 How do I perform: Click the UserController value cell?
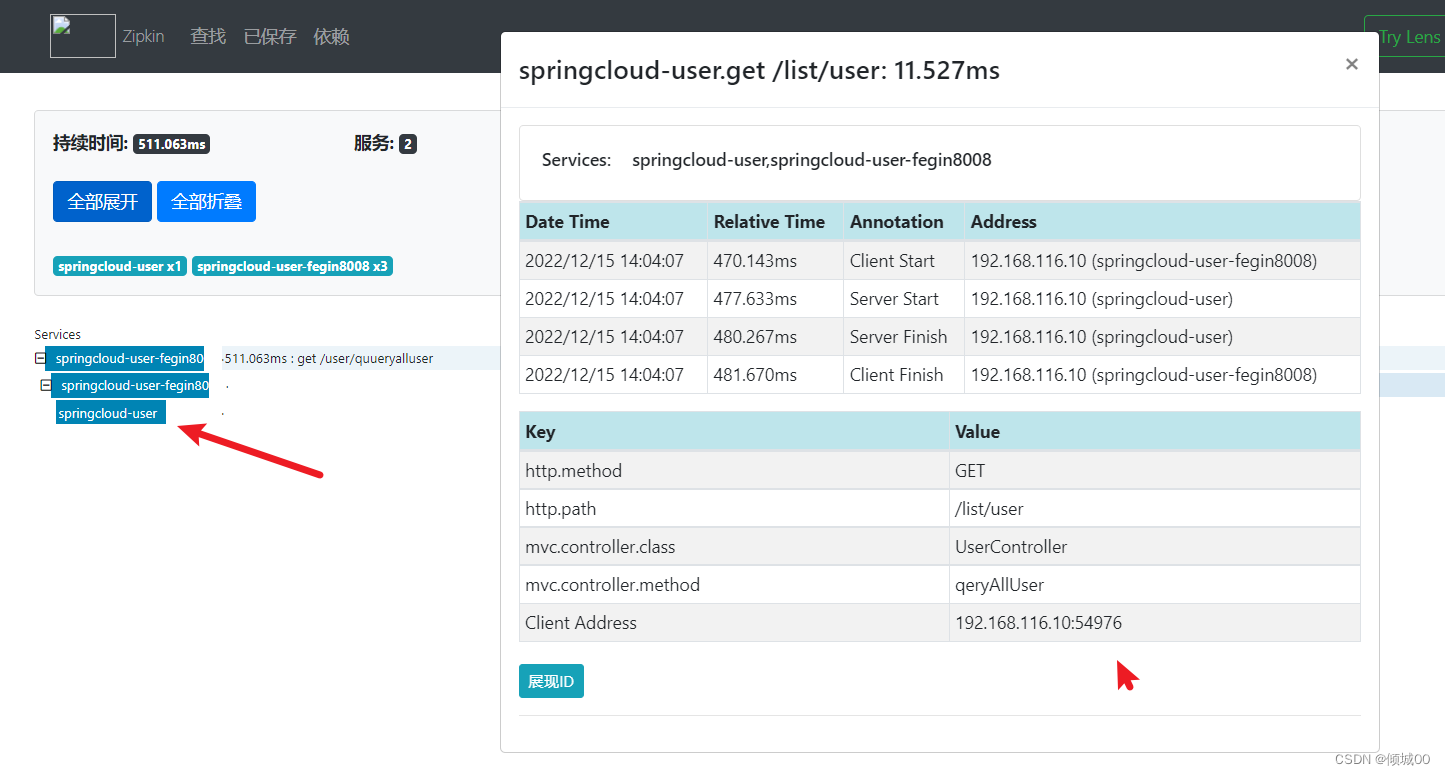[x=1155, y=546]
